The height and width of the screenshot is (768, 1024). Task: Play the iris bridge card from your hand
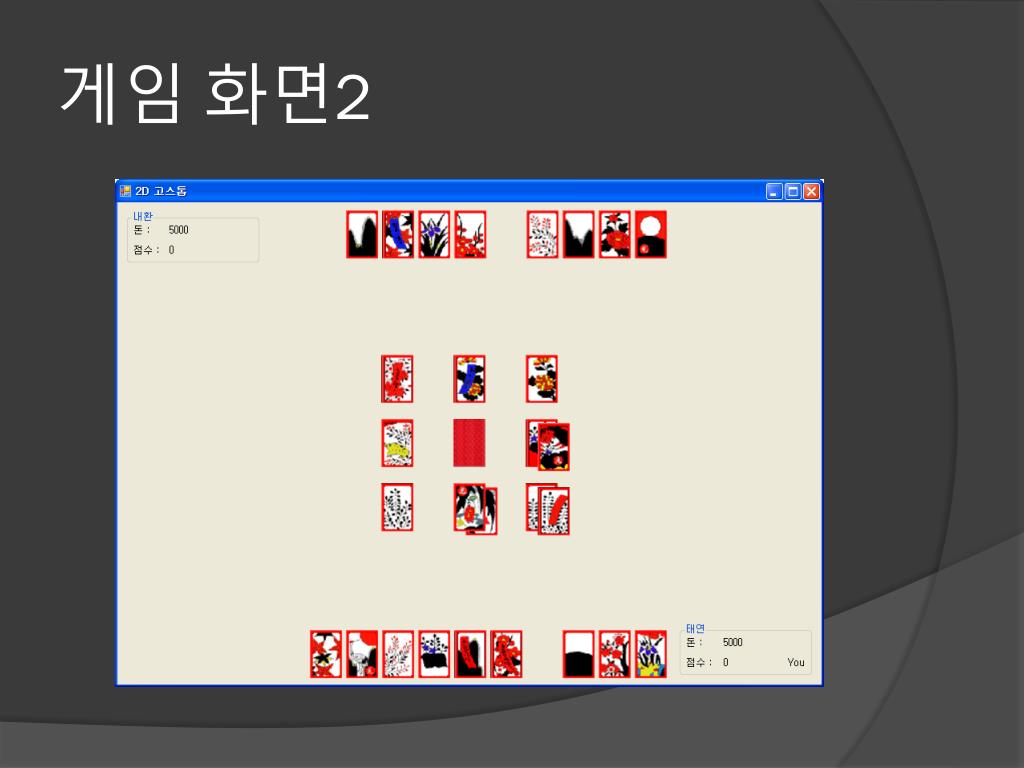click(650, 654)
